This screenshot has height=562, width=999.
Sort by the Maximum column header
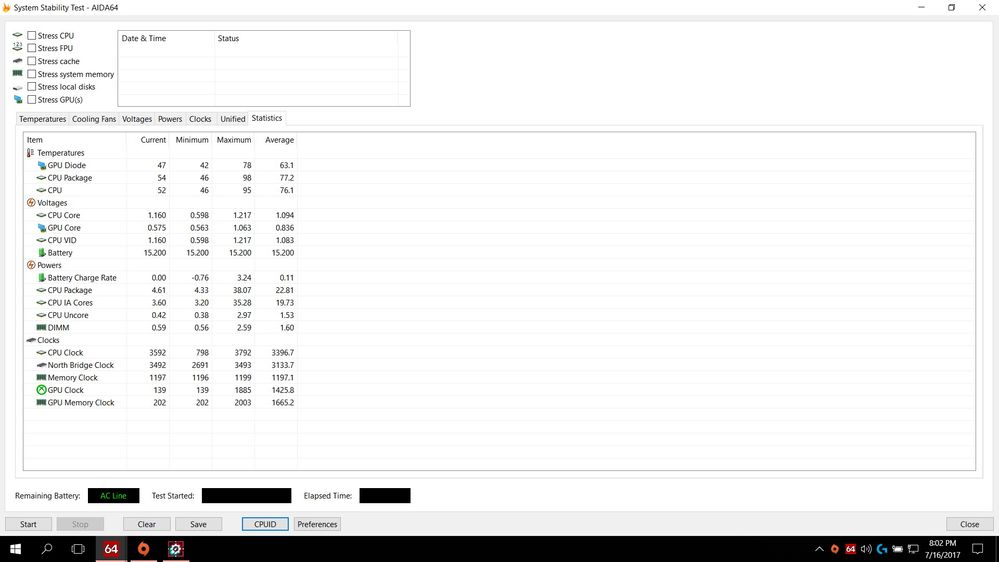pyautogui.click(x=234, y=140)
